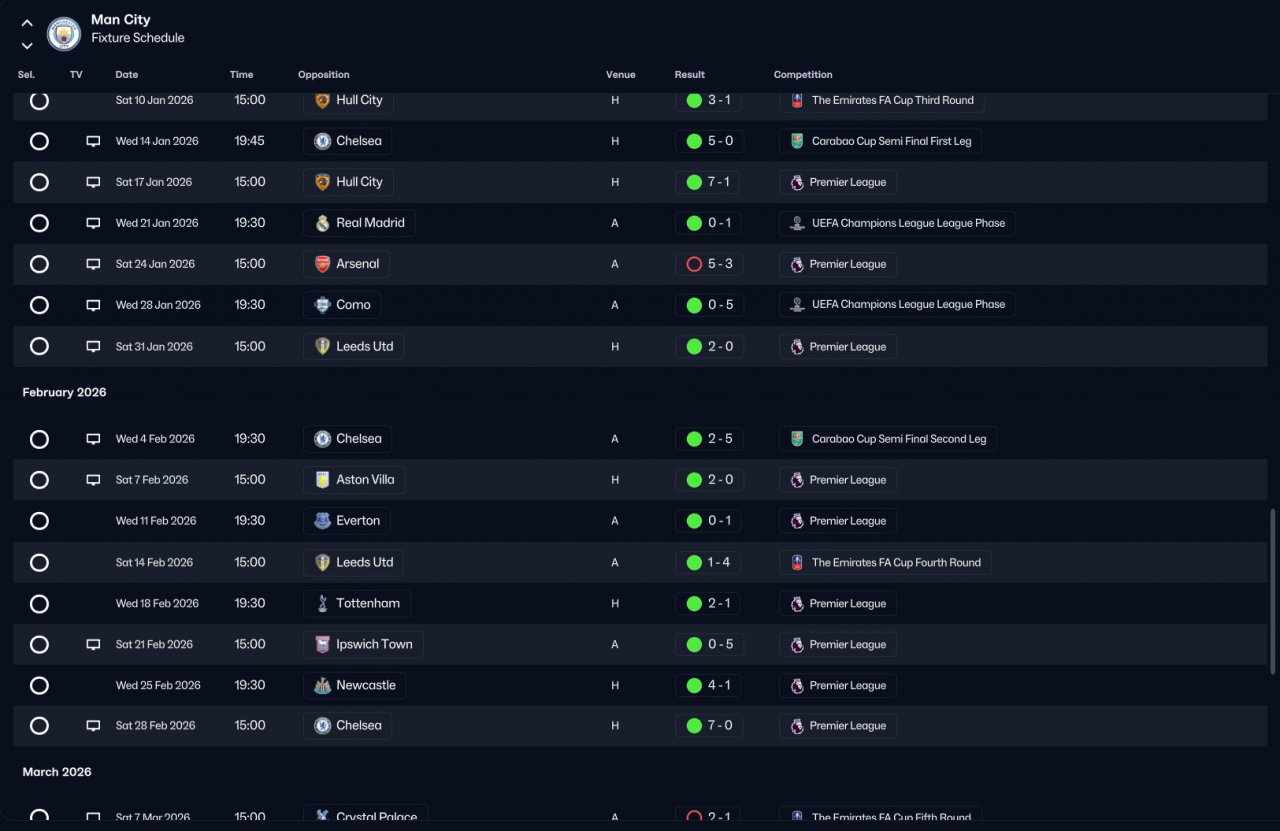This screenshot has height=831, width=1280.
Task: Click TV icon for Real Madrid fixture
Action: tap(93, 223)
